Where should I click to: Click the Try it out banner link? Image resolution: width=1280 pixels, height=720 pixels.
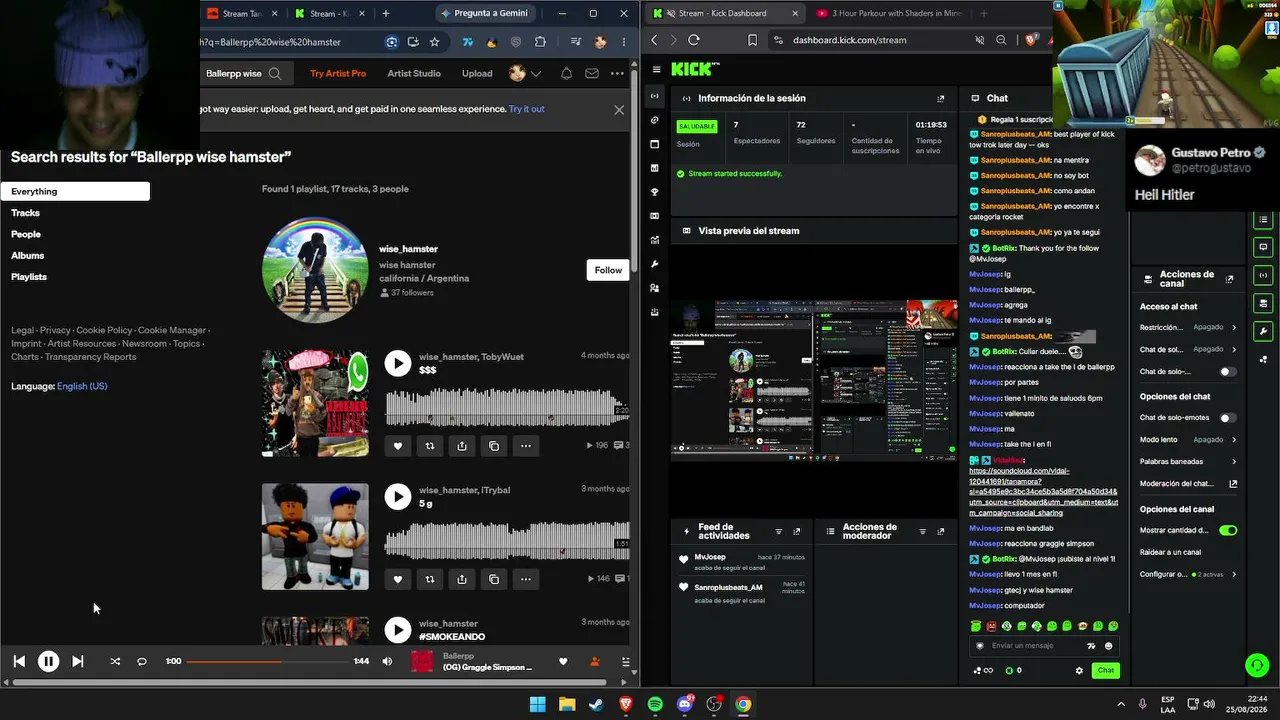click(527, 109)
